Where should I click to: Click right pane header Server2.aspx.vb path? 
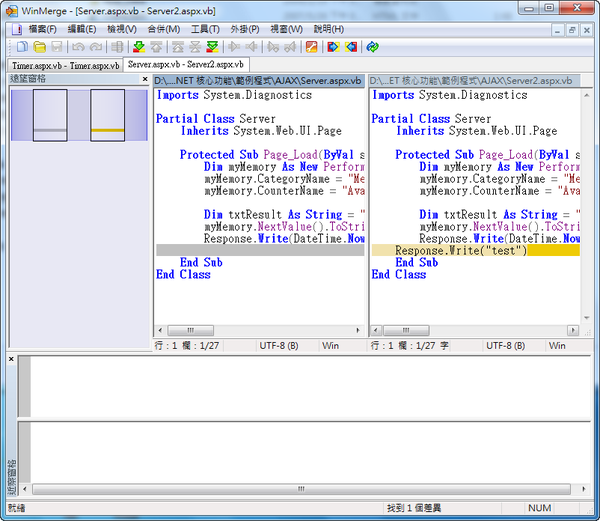(474, 81)
